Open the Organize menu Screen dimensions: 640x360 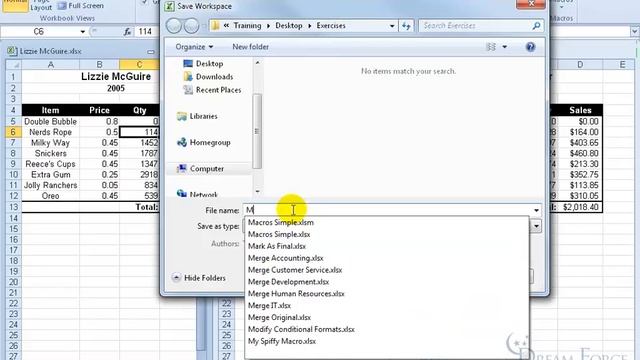(x=194, y=47)
